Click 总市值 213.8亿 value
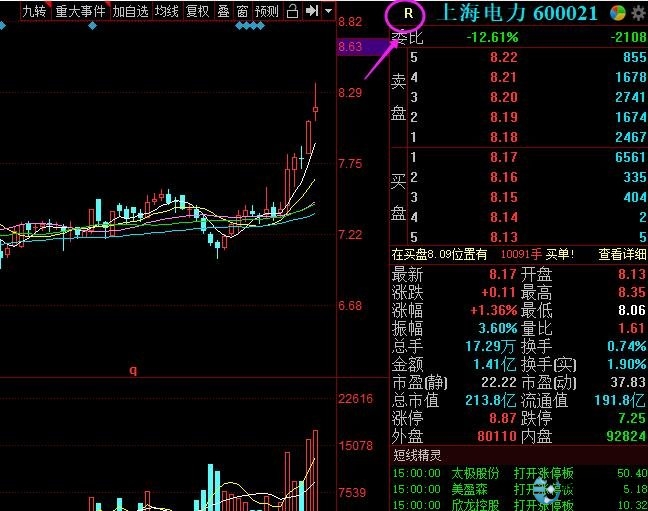This screenshot has height=511, width=648. click(491, 400)
